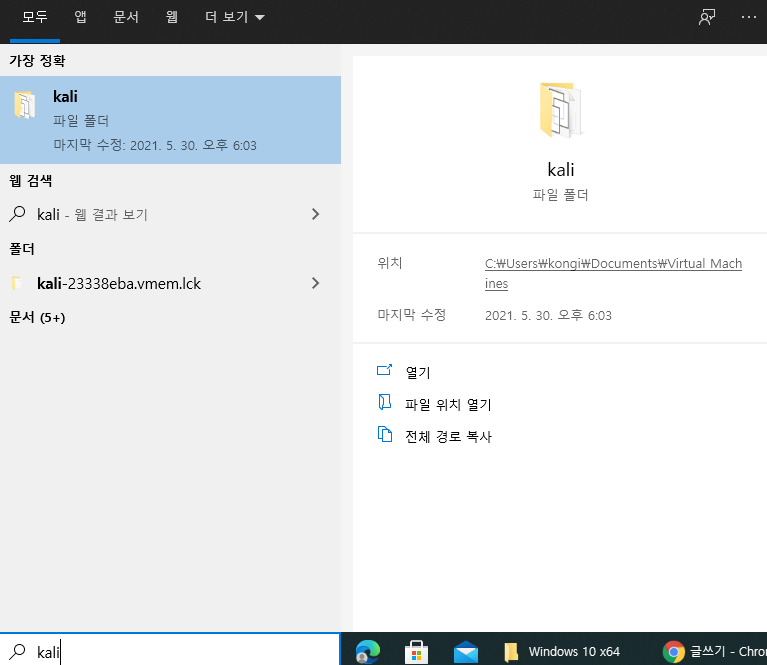The image size is (767, 665).
Task: Expand the kali-23338eba.vmem.lck arrow
Action: point(316,283)
